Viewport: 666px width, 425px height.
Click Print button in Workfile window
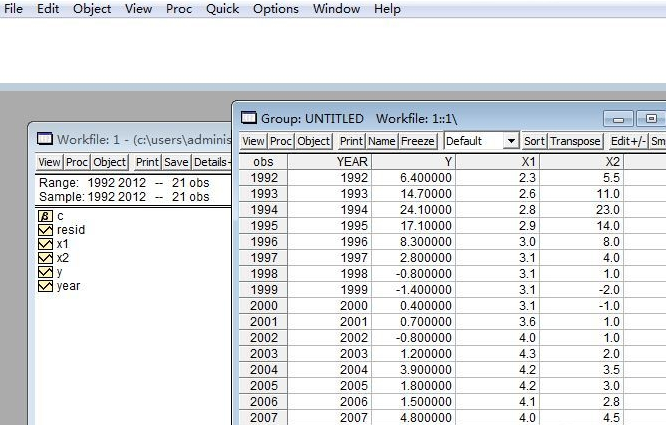click(147, 162)
